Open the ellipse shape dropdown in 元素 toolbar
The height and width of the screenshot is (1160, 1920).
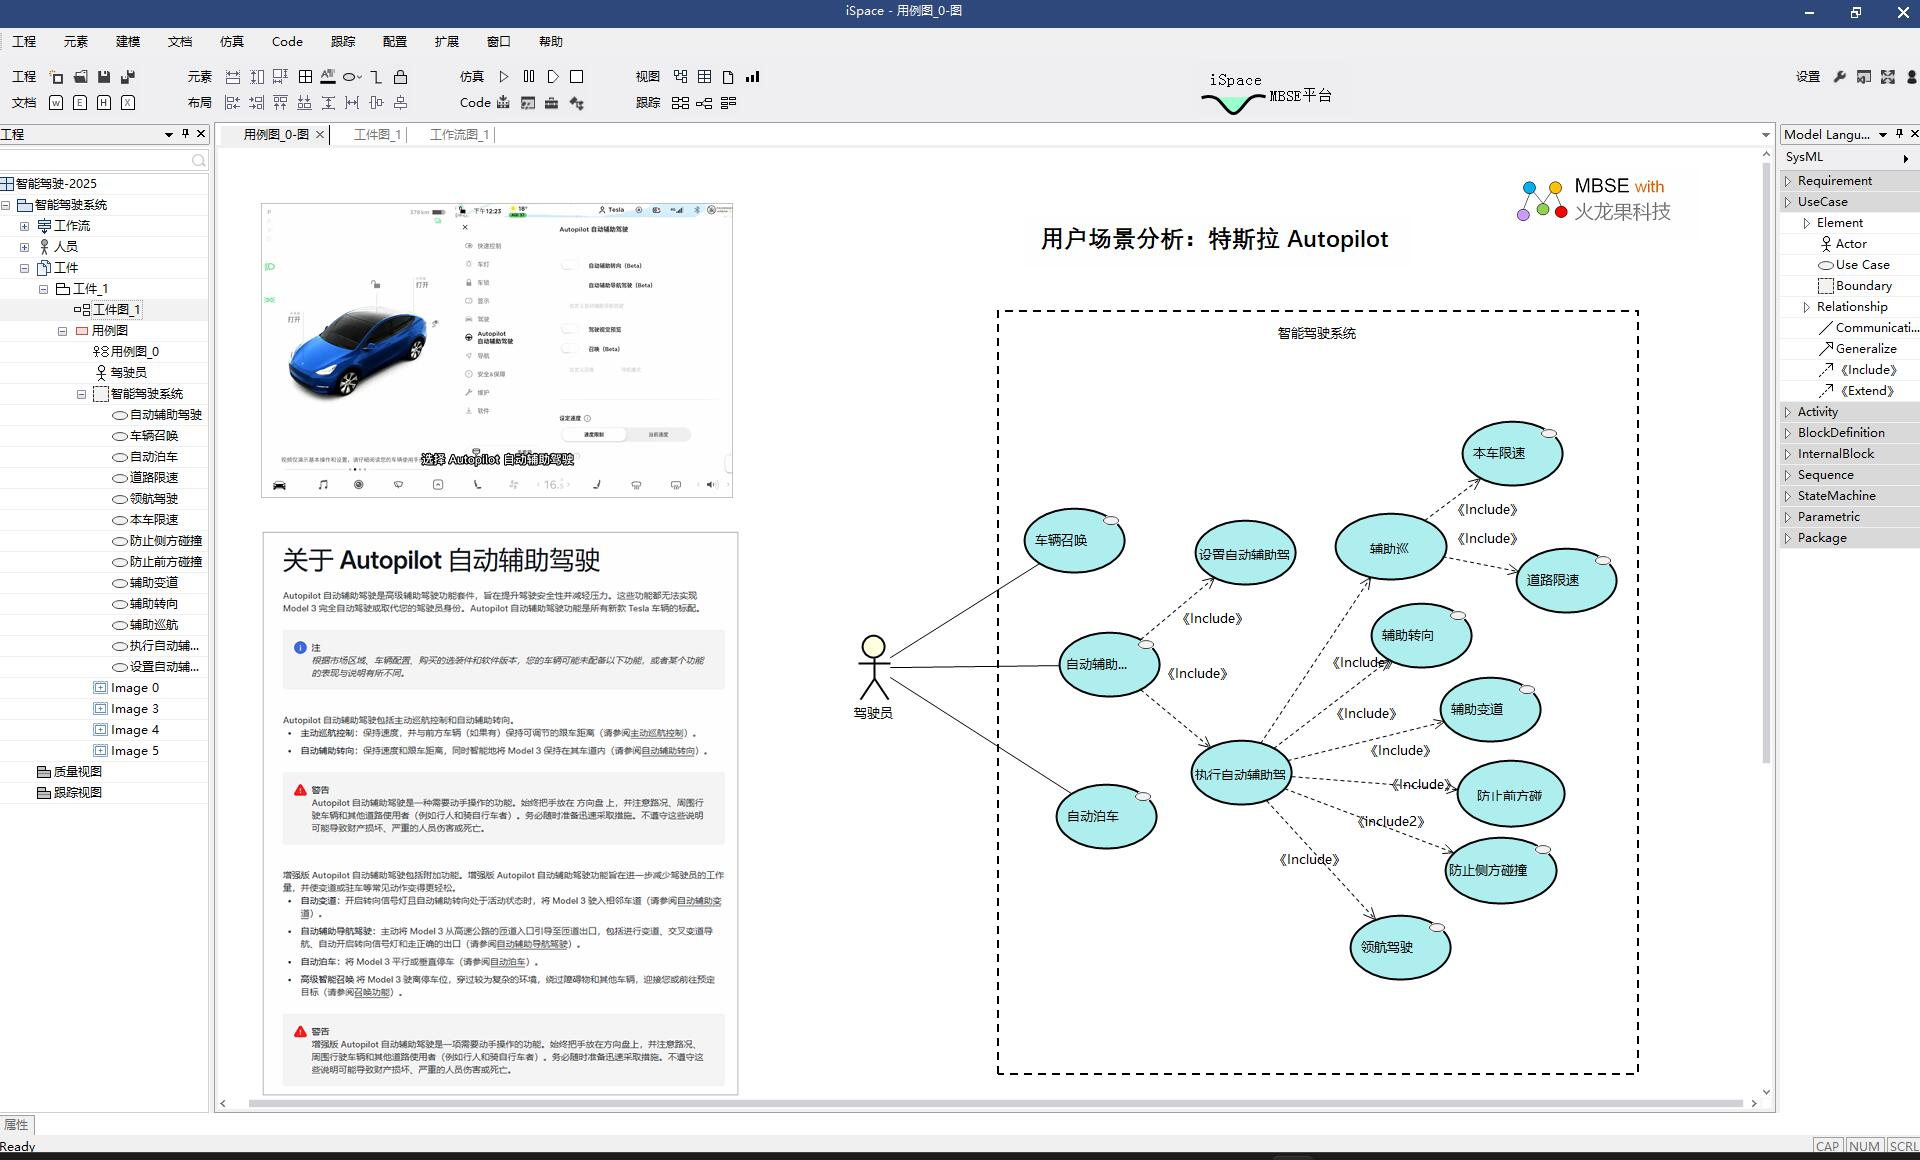[x=352, y=77]
